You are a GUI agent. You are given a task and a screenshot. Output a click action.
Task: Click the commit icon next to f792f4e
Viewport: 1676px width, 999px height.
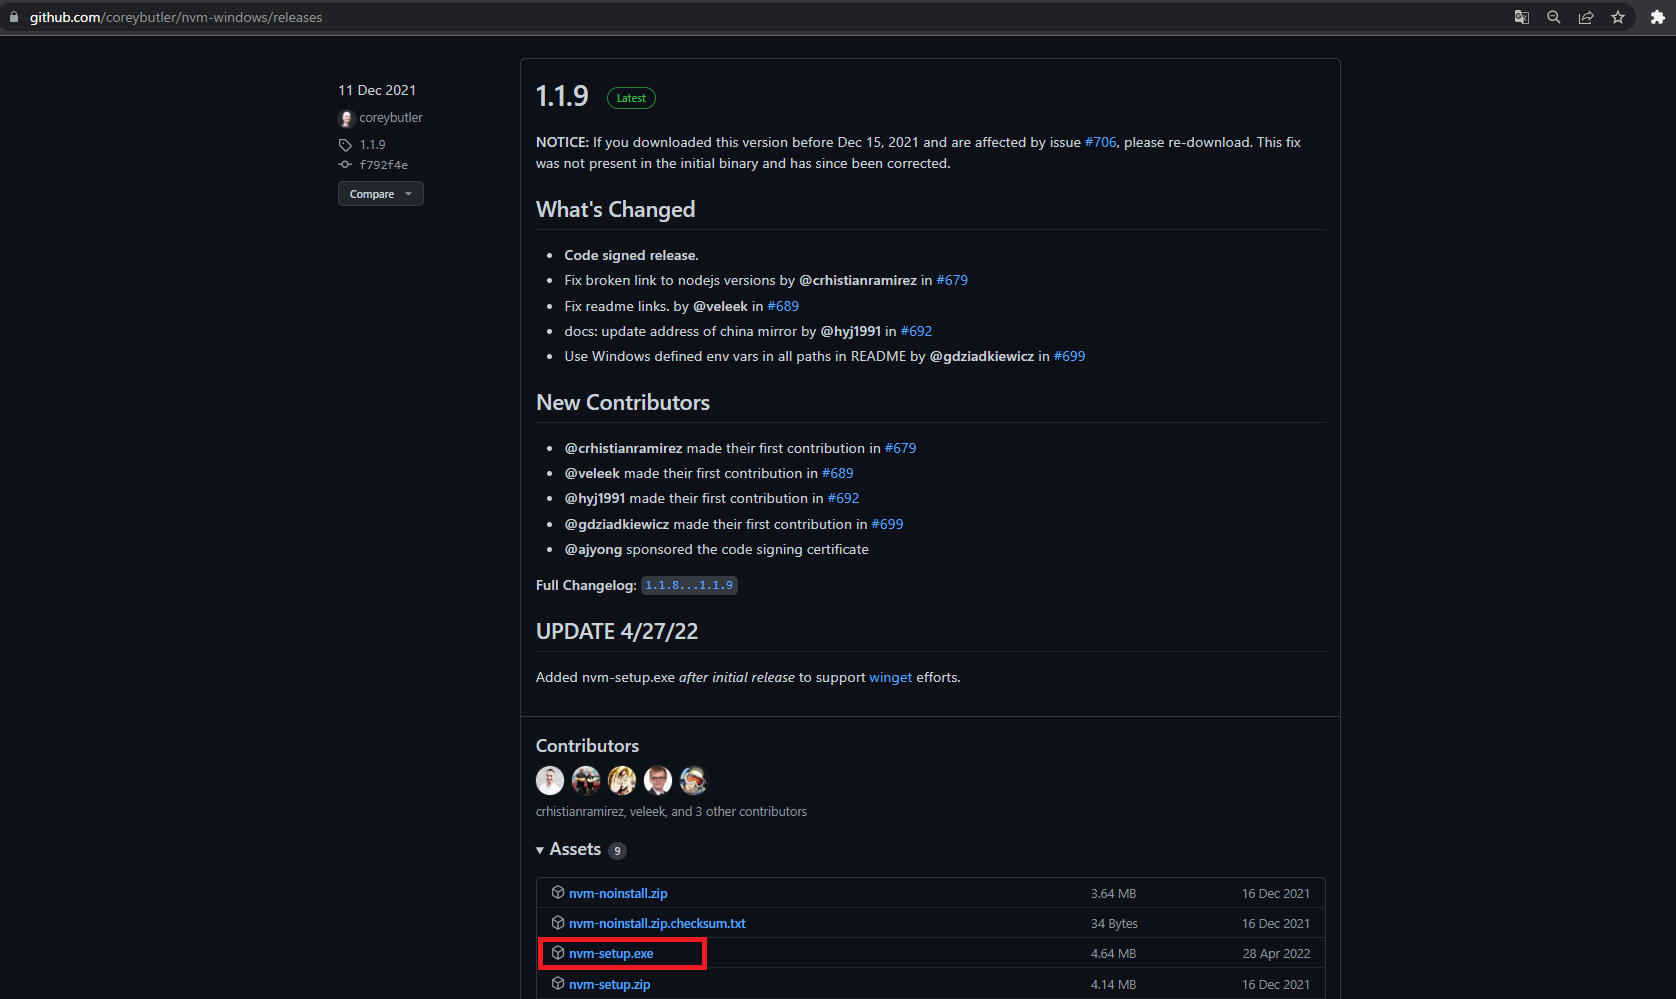coord(344,165)
